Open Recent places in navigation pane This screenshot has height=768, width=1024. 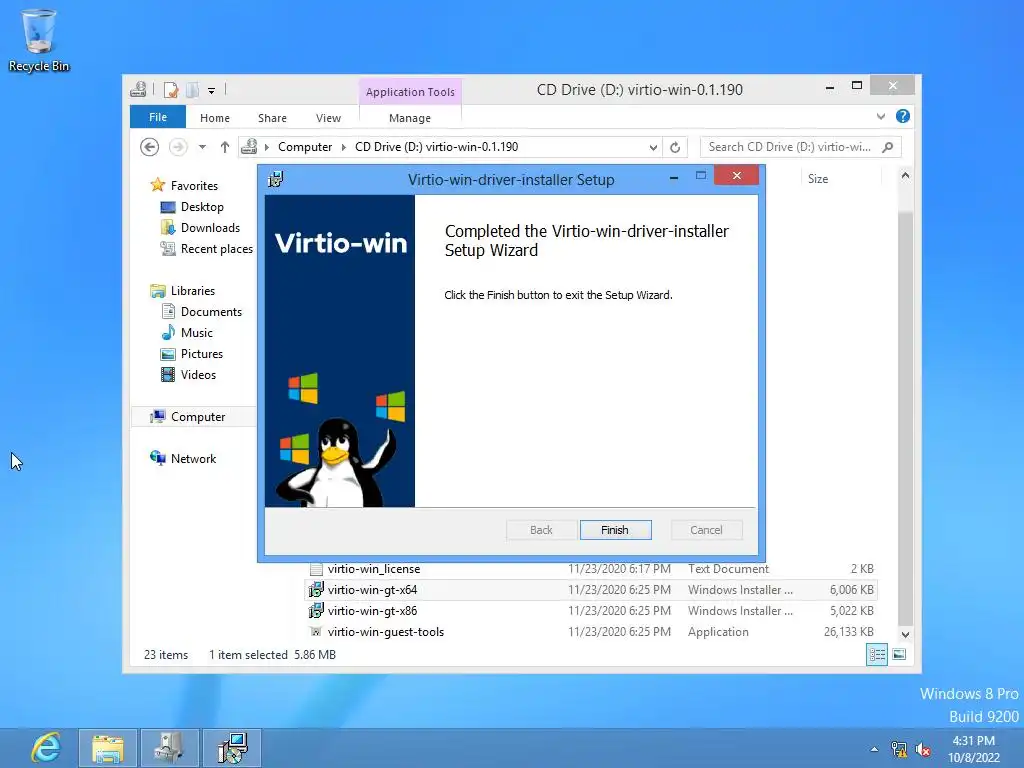(216, 249)
